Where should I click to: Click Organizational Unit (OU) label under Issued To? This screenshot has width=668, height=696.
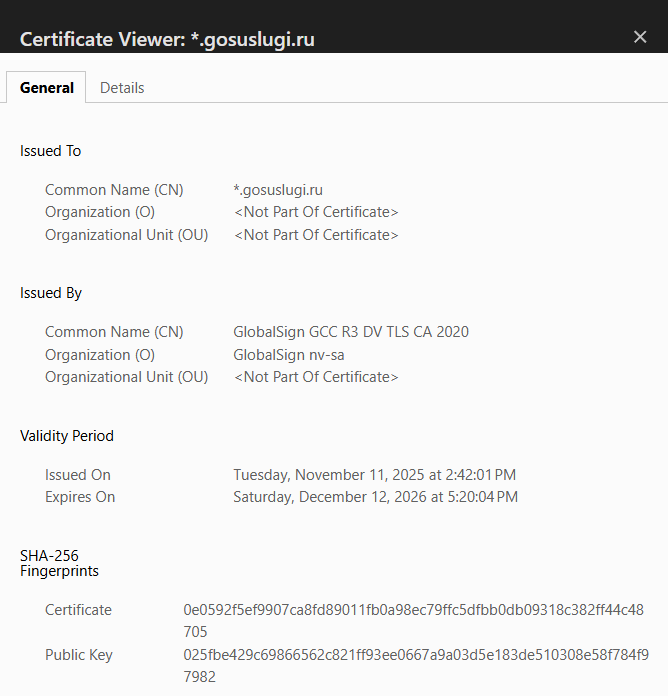pyautogui.click(x=126, y=235)
